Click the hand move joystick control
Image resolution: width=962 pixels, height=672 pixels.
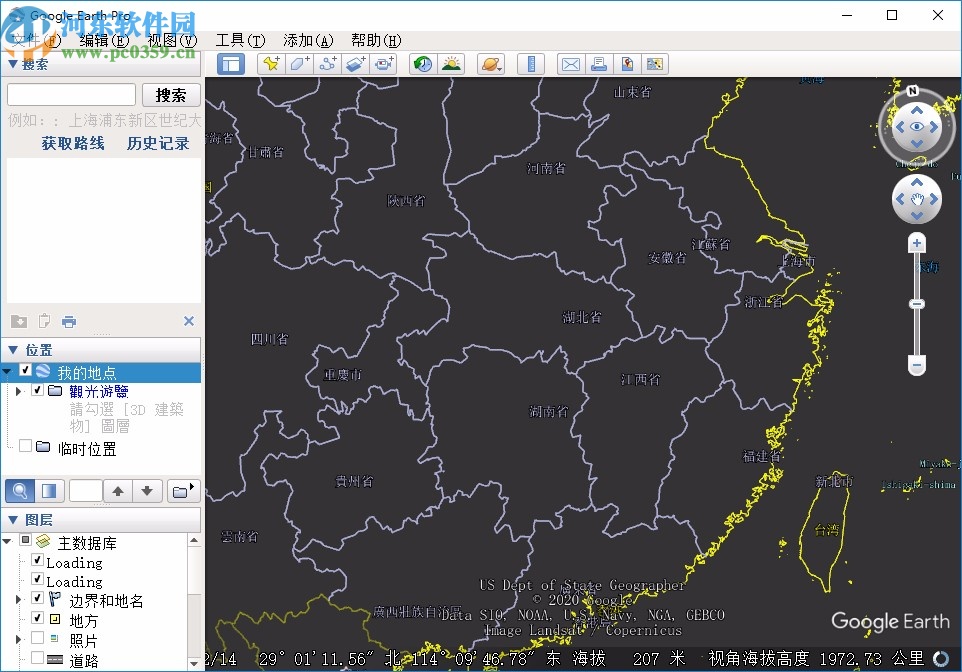[x=917, y=199]
